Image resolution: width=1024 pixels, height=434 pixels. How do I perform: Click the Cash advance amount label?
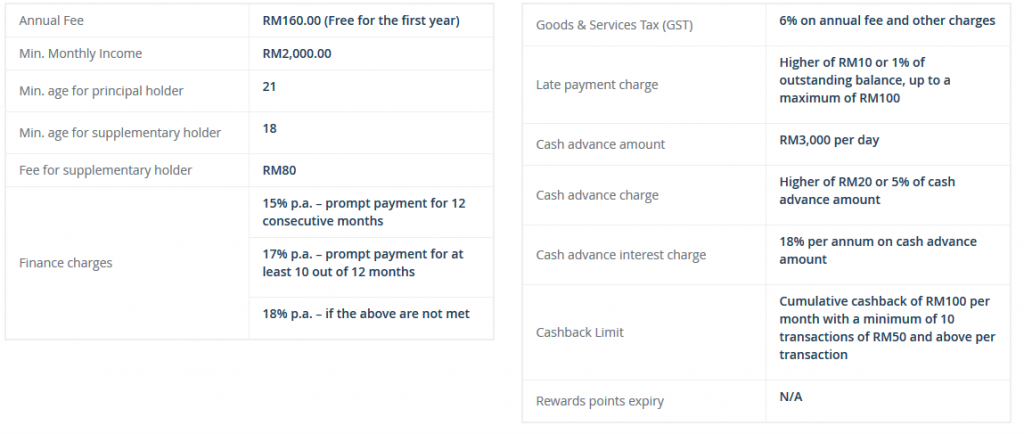click(x=600, y=145)
